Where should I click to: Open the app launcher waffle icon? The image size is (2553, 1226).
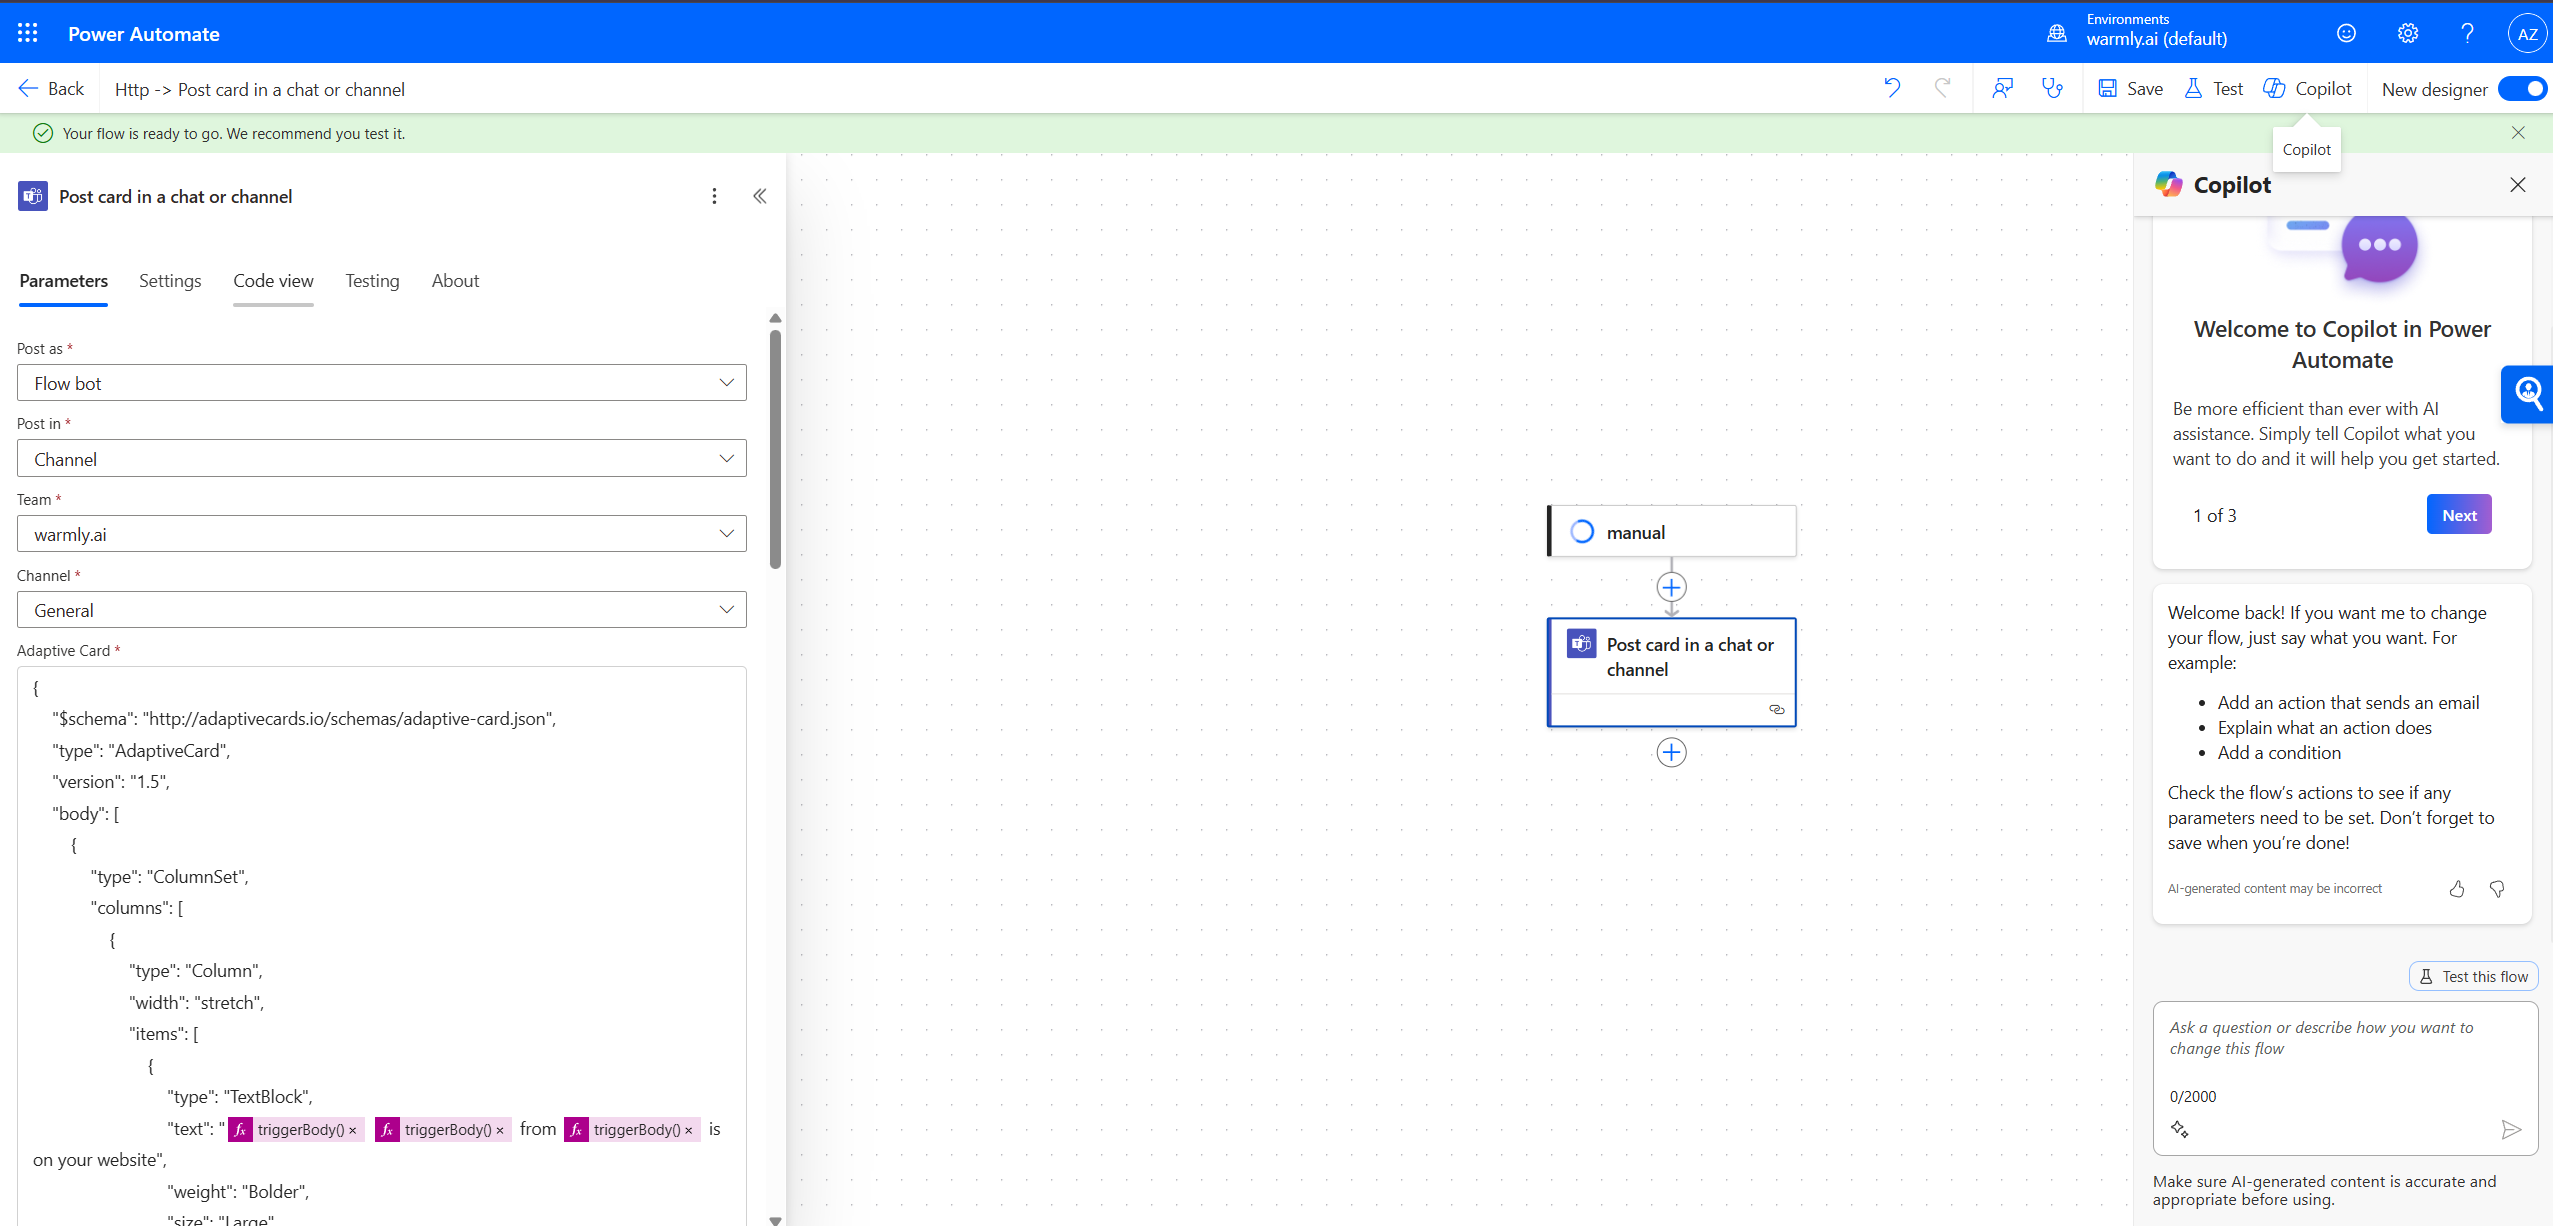pyautogui.click(x=27, y=33)
